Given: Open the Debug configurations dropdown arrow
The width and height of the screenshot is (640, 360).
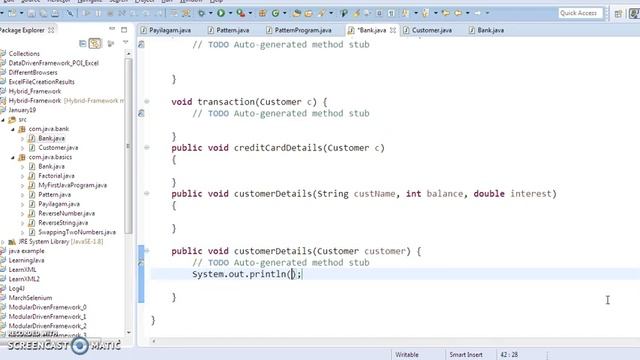Looking at the screenshot, I should point(211,13).
